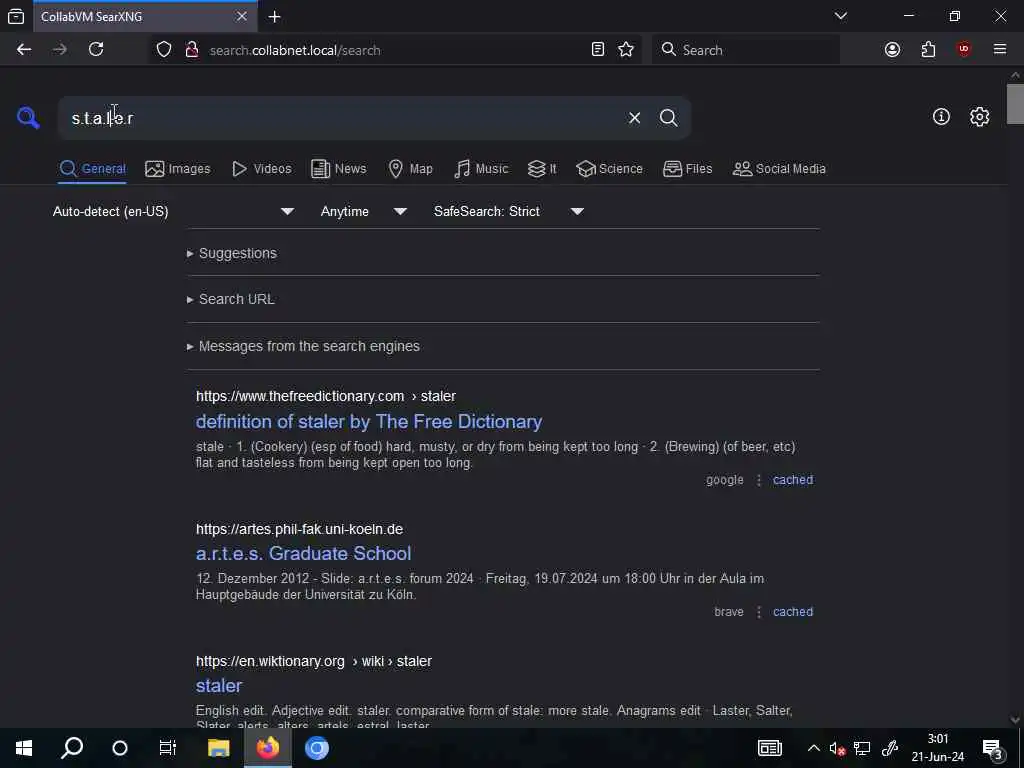Switch to the Images category

click(x=178, y=168)
